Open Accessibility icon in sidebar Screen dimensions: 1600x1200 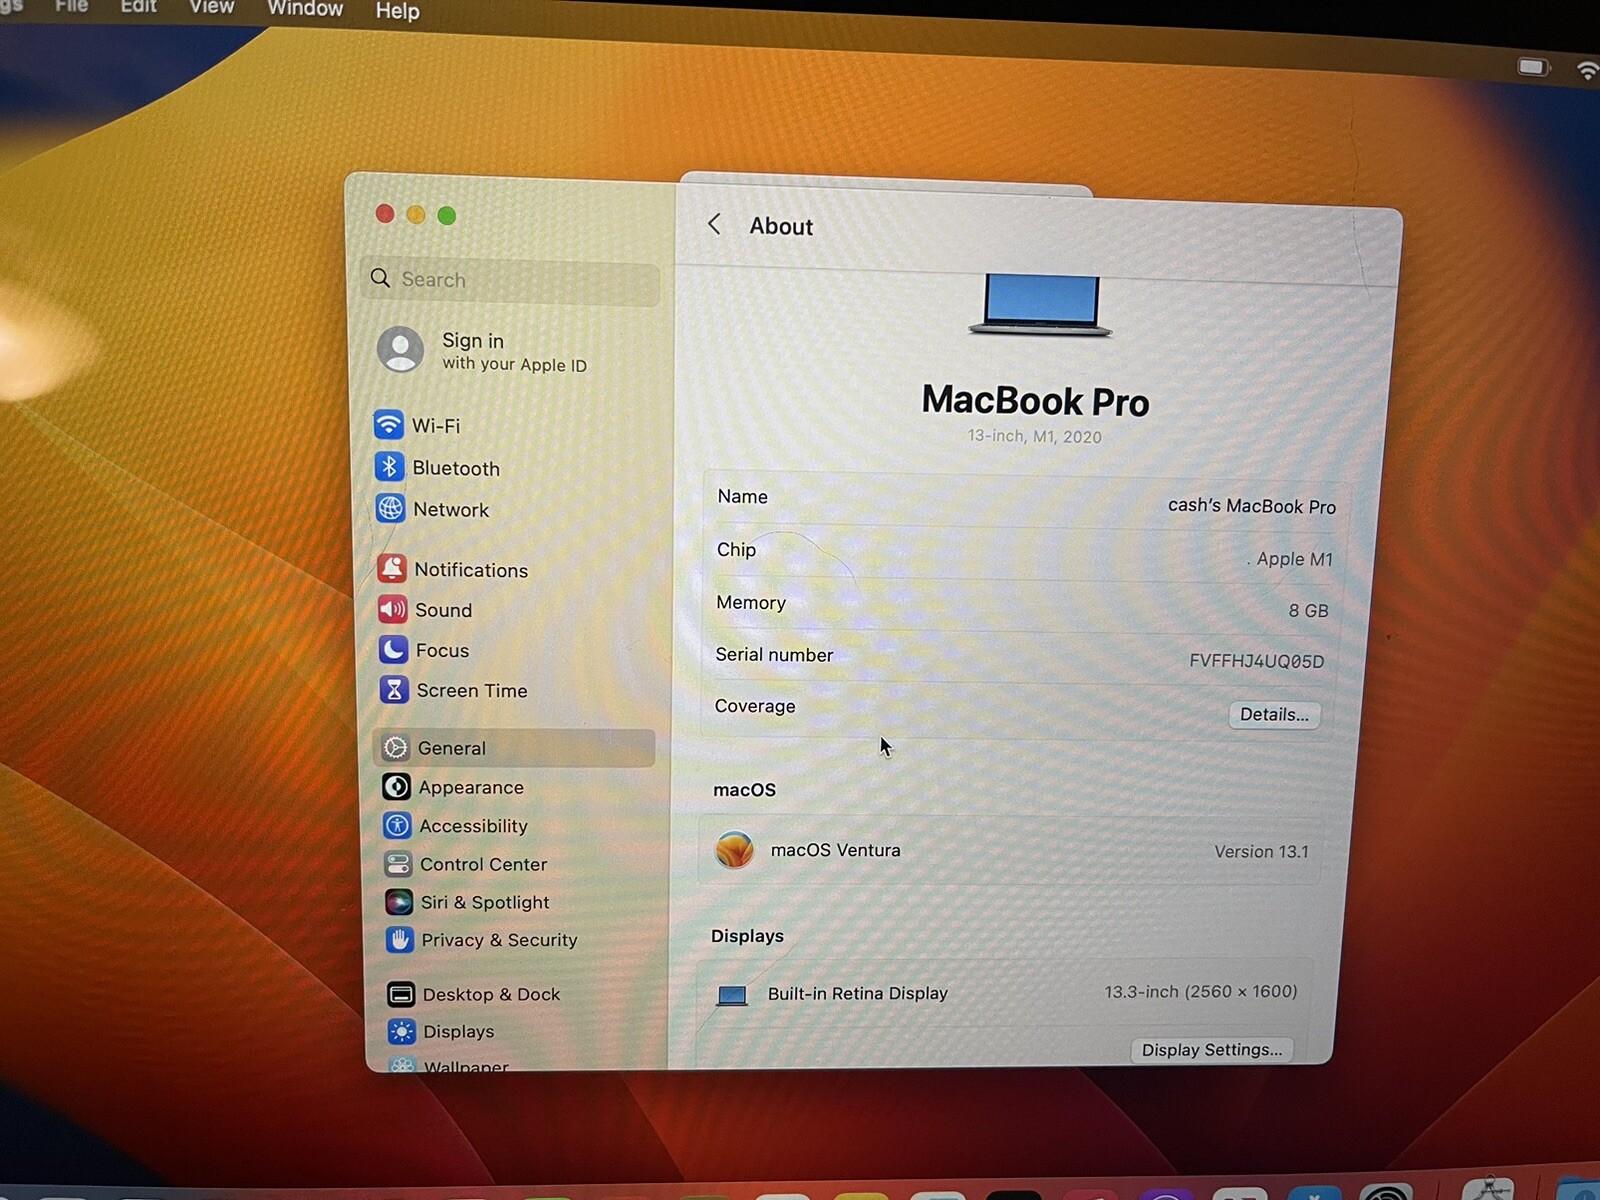pos(397,825)
